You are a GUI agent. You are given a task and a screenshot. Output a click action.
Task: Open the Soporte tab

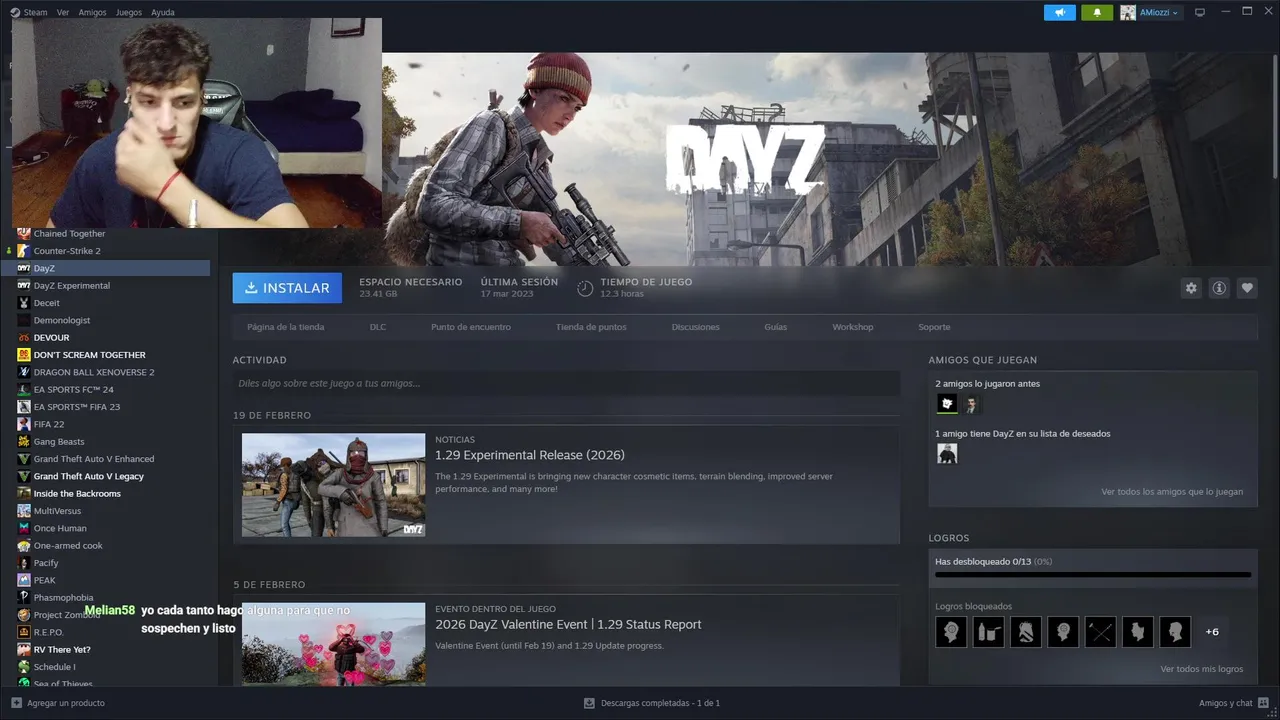tap(934, 327)
